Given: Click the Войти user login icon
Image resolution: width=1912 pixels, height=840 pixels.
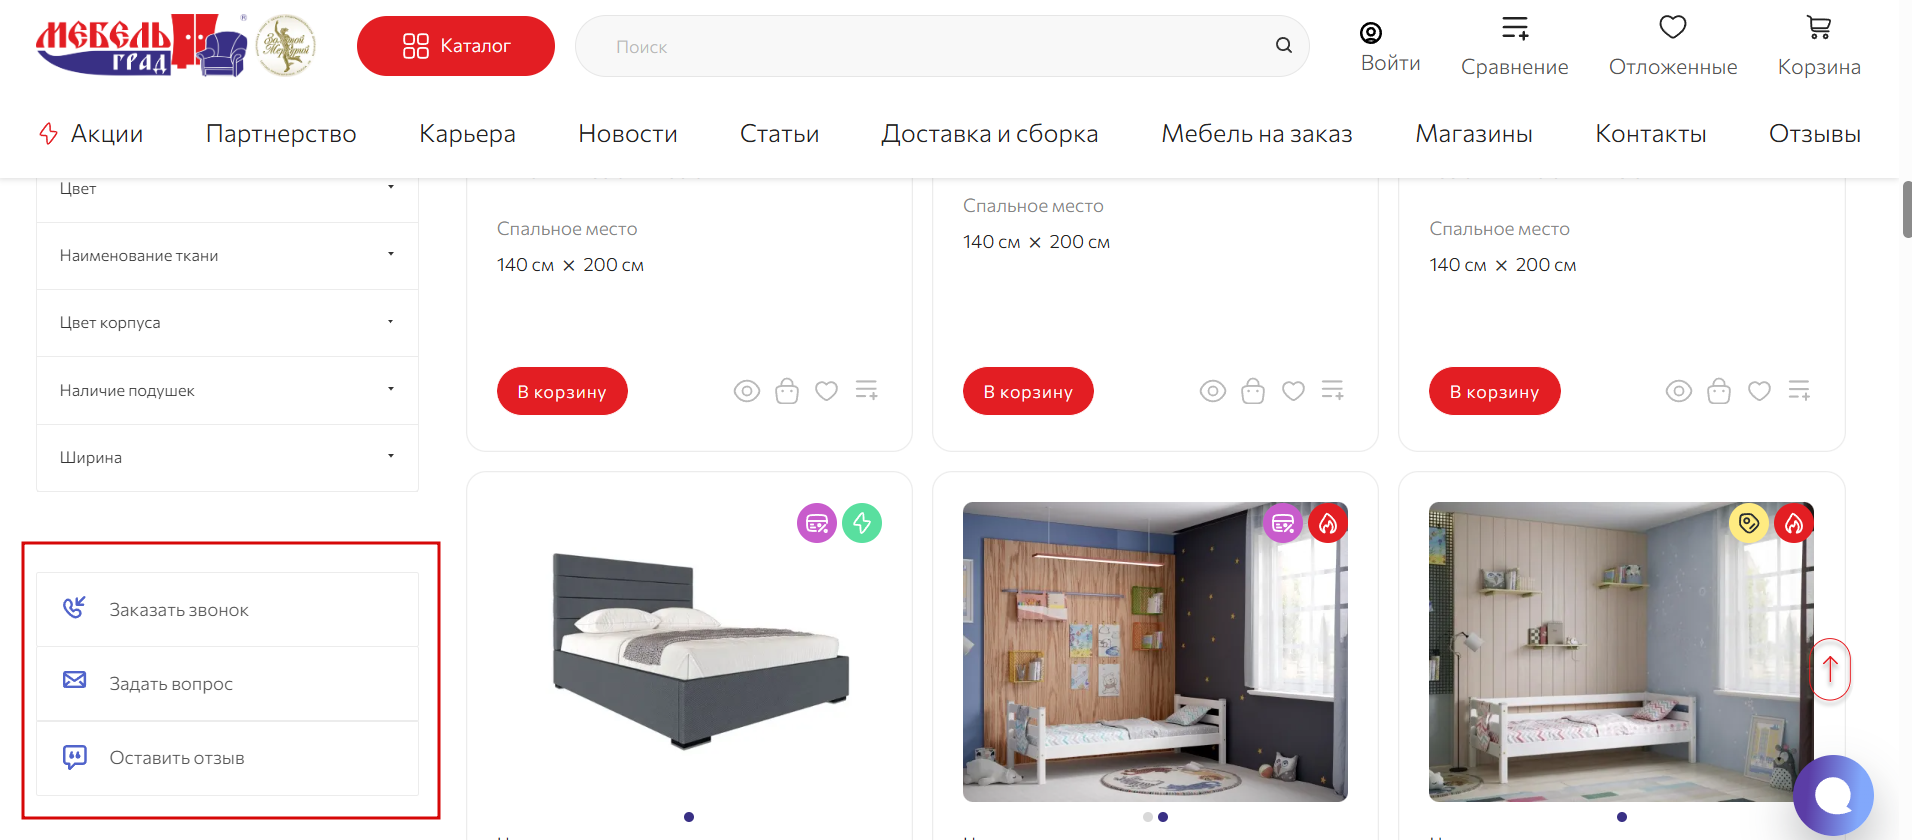Looking at the screenshot, I should coord(1371,33).
